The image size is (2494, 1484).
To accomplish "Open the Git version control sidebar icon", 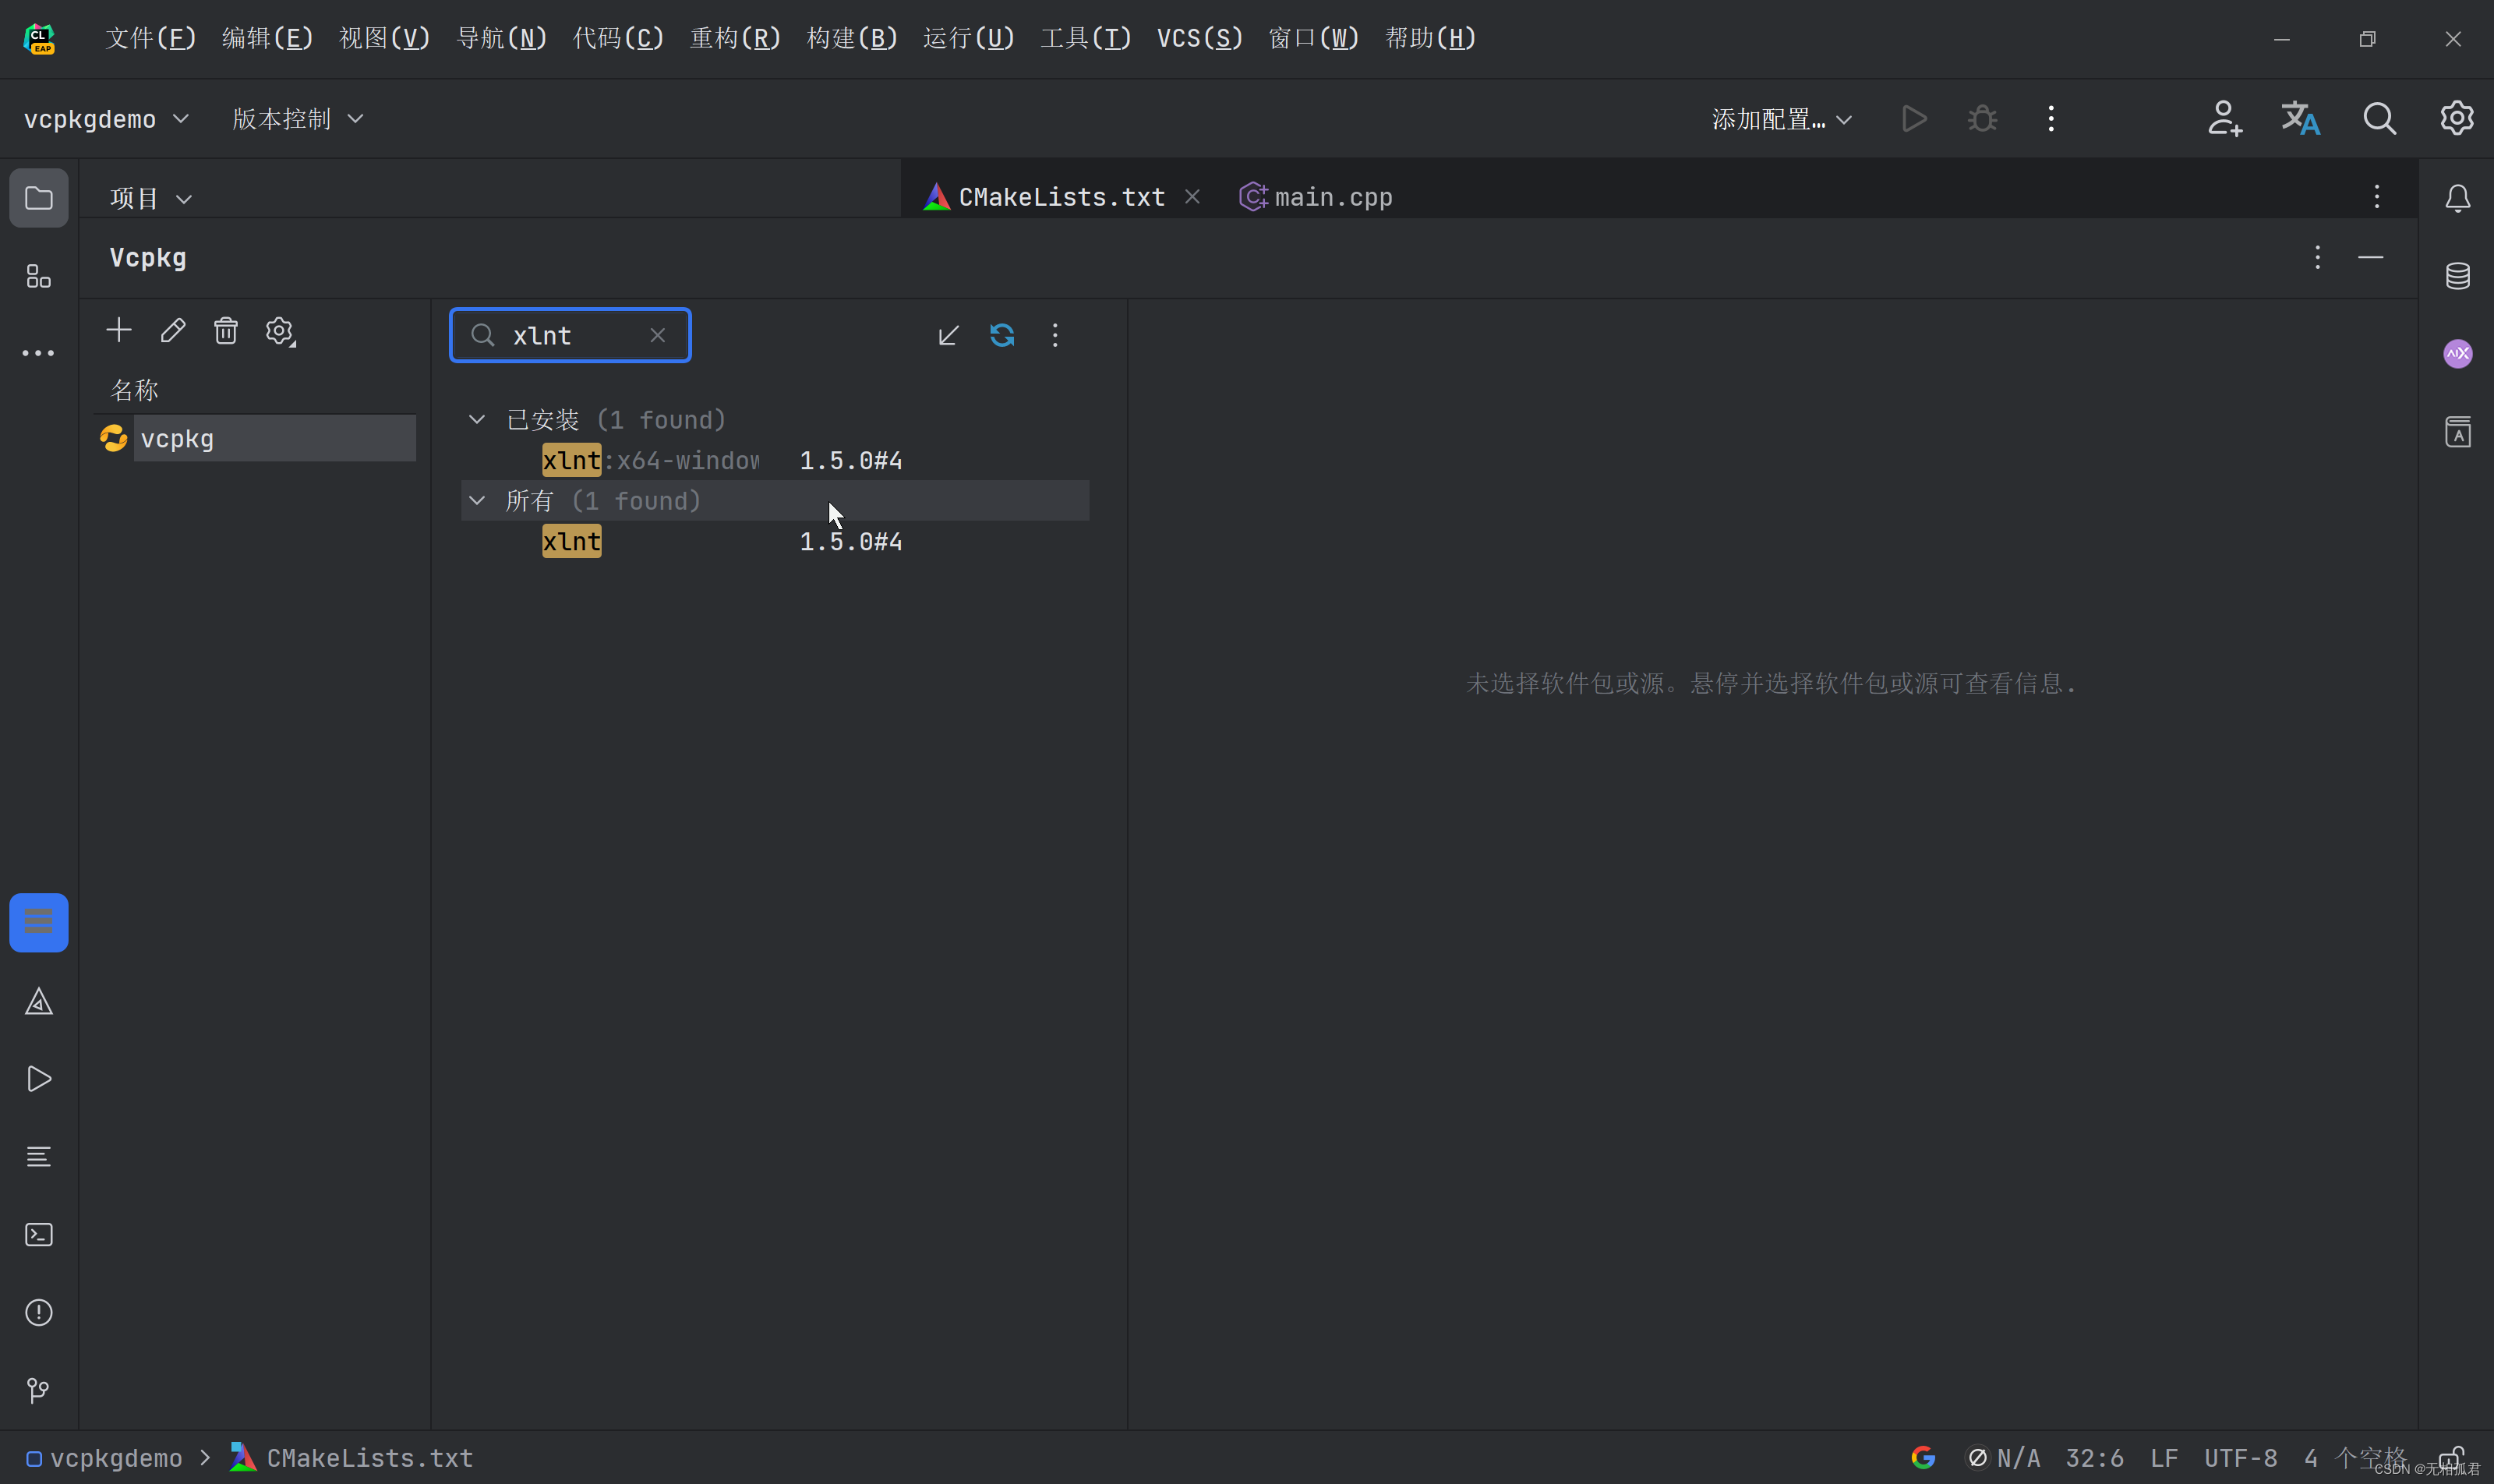I will pyautogui.click(x=39, y=1390).
